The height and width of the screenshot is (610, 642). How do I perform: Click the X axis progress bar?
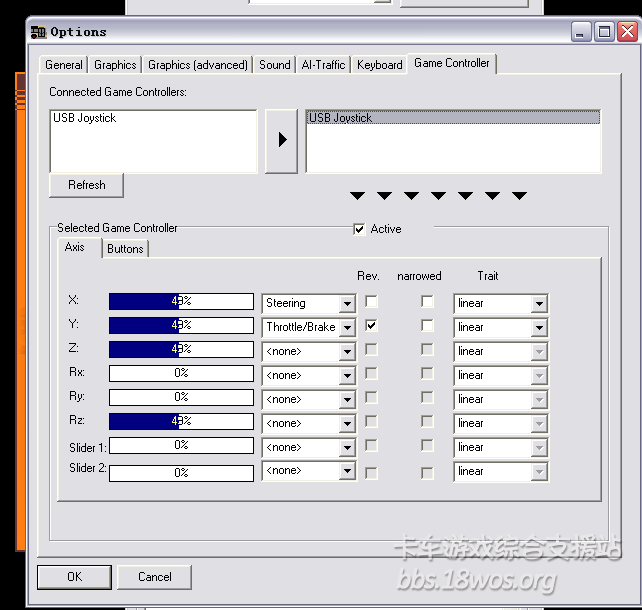181,302
